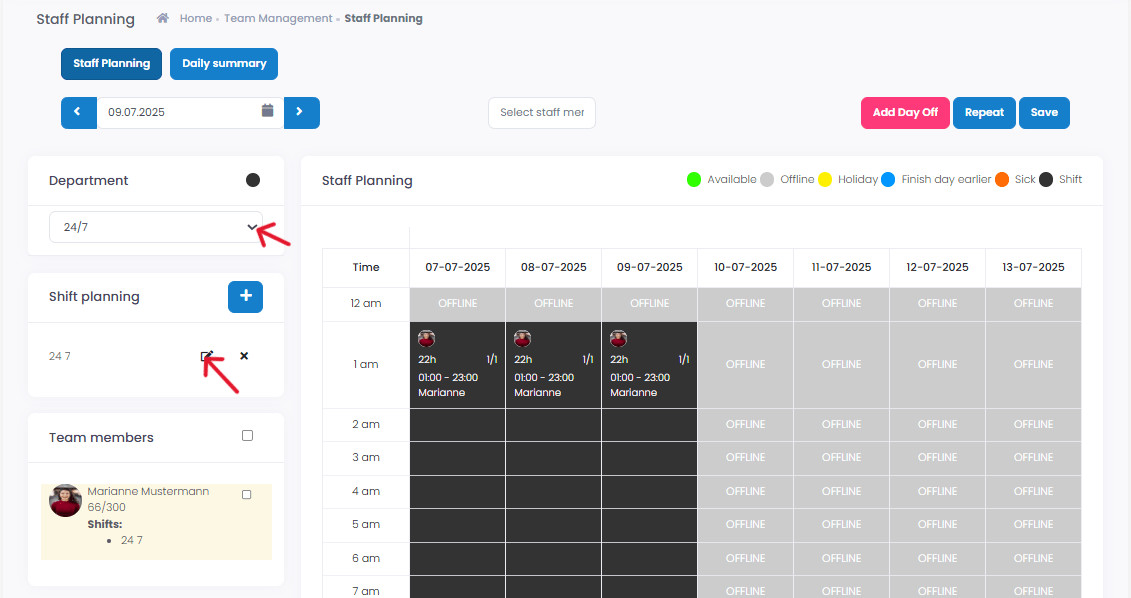Click the Repeat button
Image resolution: width=1131 pixels, height=598 pixels.
pos(984,113)
